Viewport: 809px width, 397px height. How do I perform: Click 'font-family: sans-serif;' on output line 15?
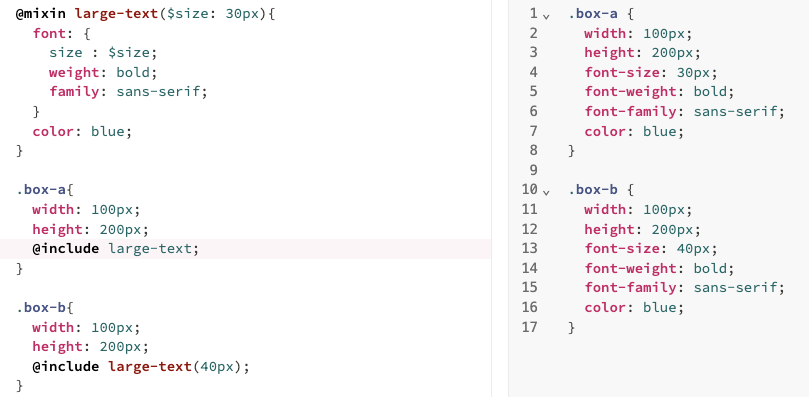pyautogui.click(x=684, y=288)
